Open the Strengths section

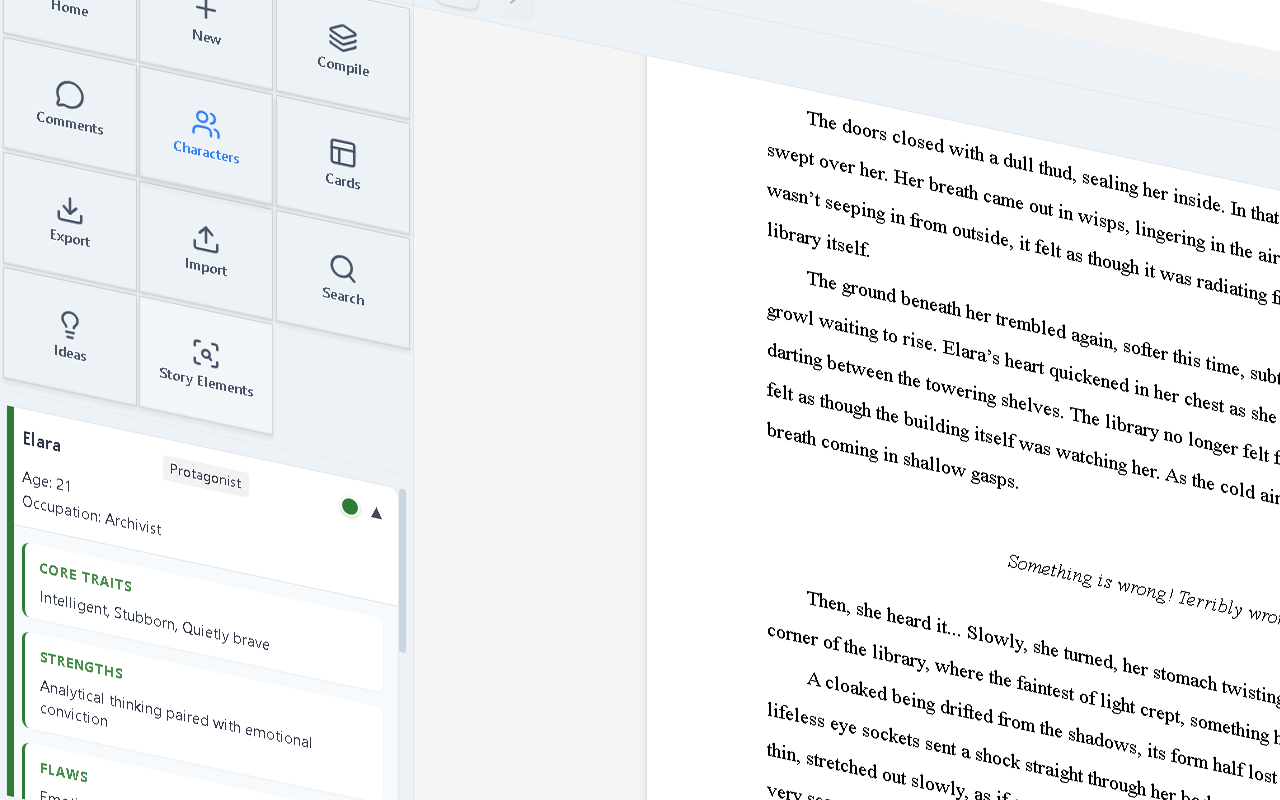[x=81, y=665]
